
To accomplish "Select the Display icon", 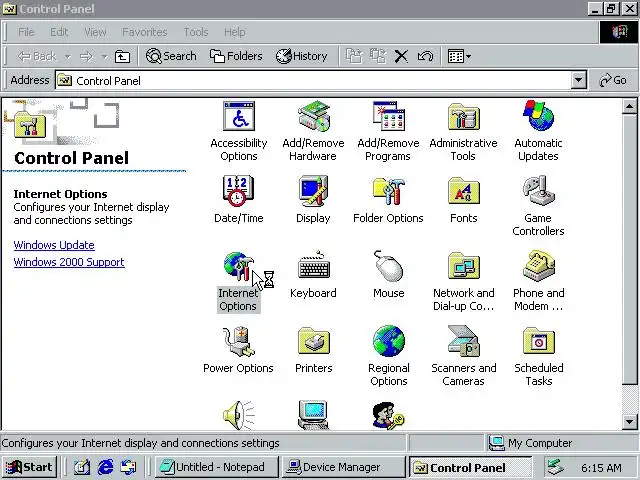I will [x=313, y=191].
